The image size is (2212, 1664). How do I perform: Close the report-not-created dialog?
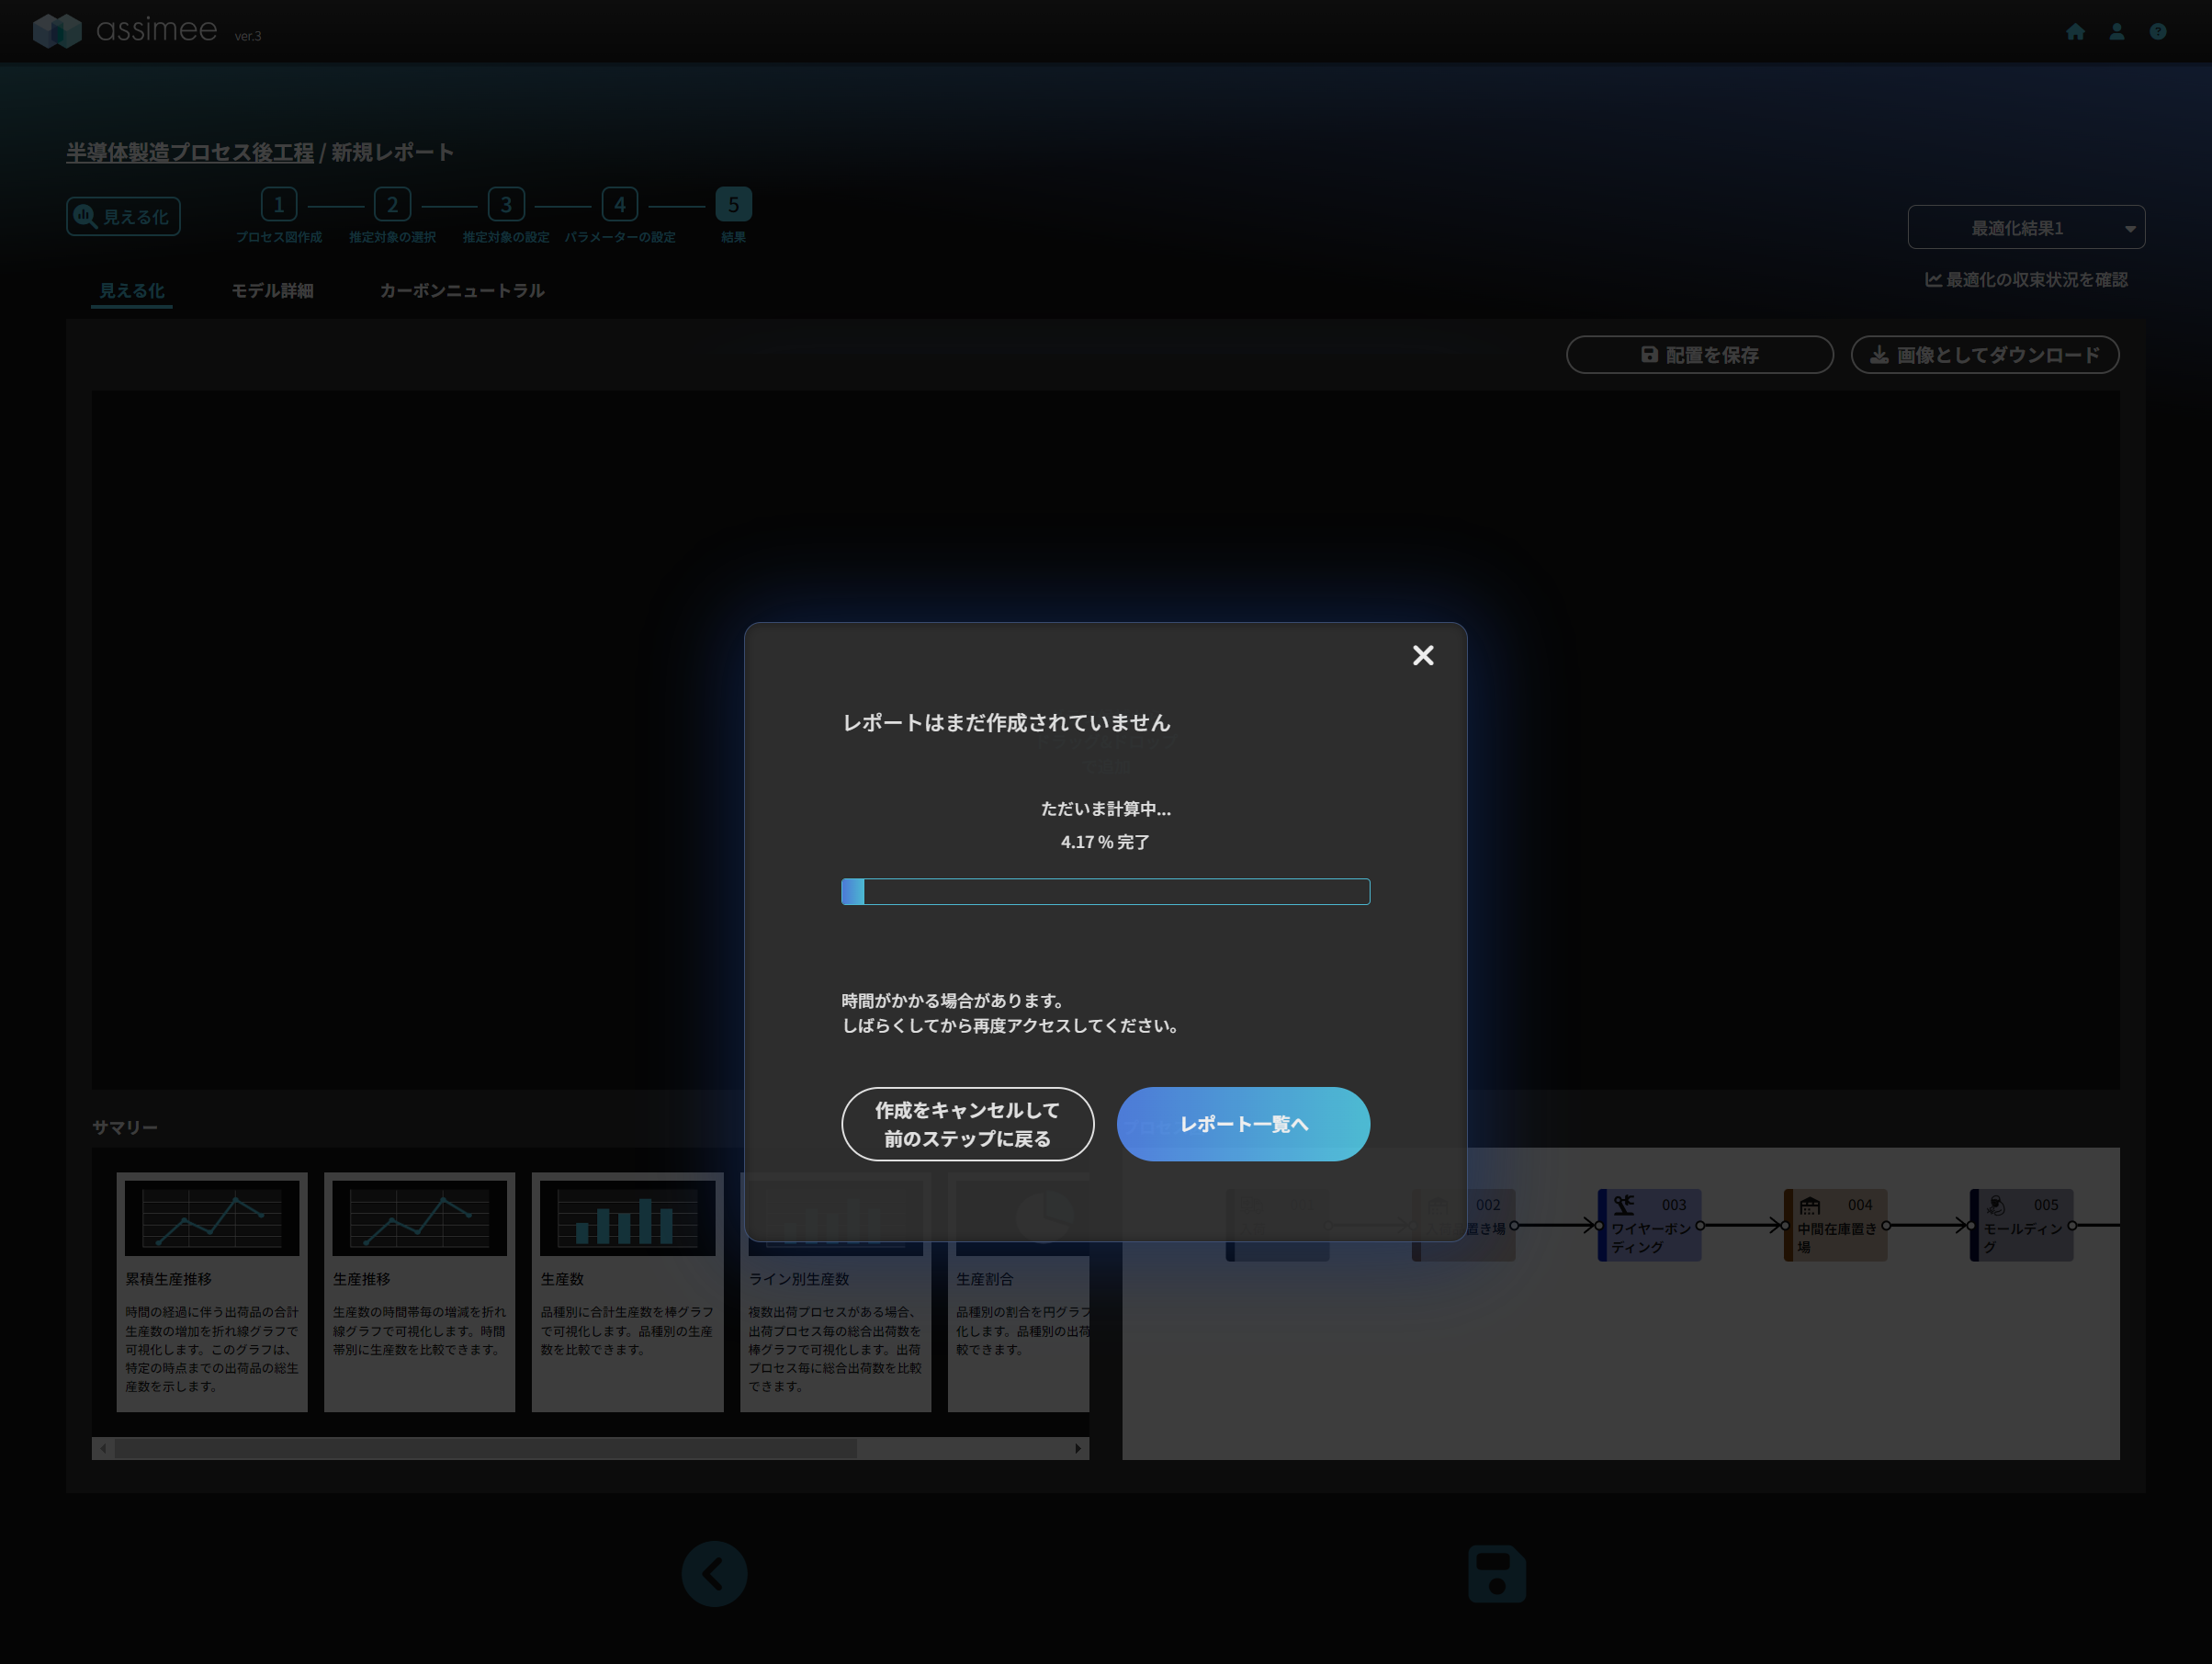point(1422,655)
